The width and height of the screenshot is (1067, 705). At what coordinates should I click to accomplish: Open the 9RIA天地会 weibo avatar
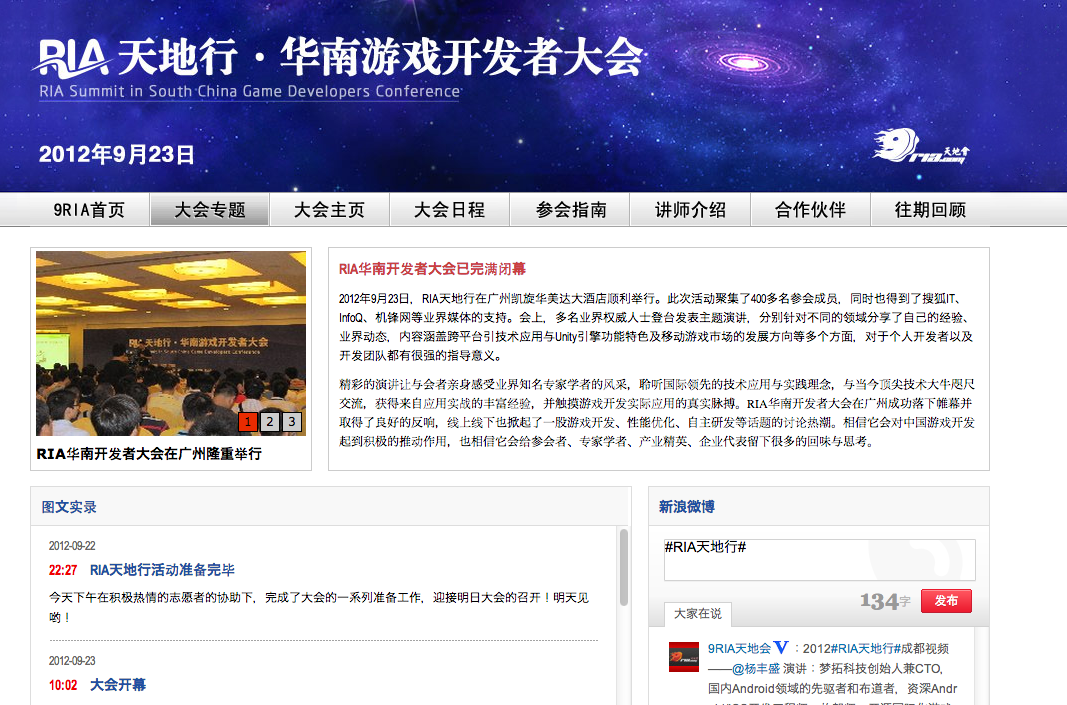[684, 657]
